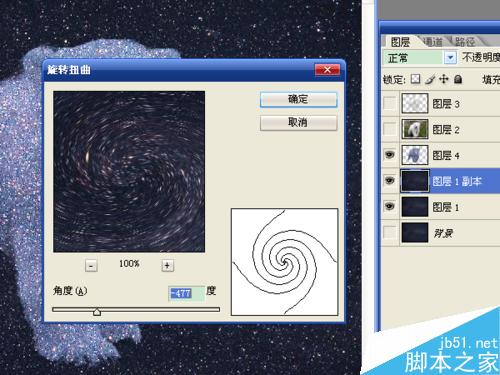Hide 图层 4 with its eye icon
Screen dimensions: 500x375
(389, 155)
